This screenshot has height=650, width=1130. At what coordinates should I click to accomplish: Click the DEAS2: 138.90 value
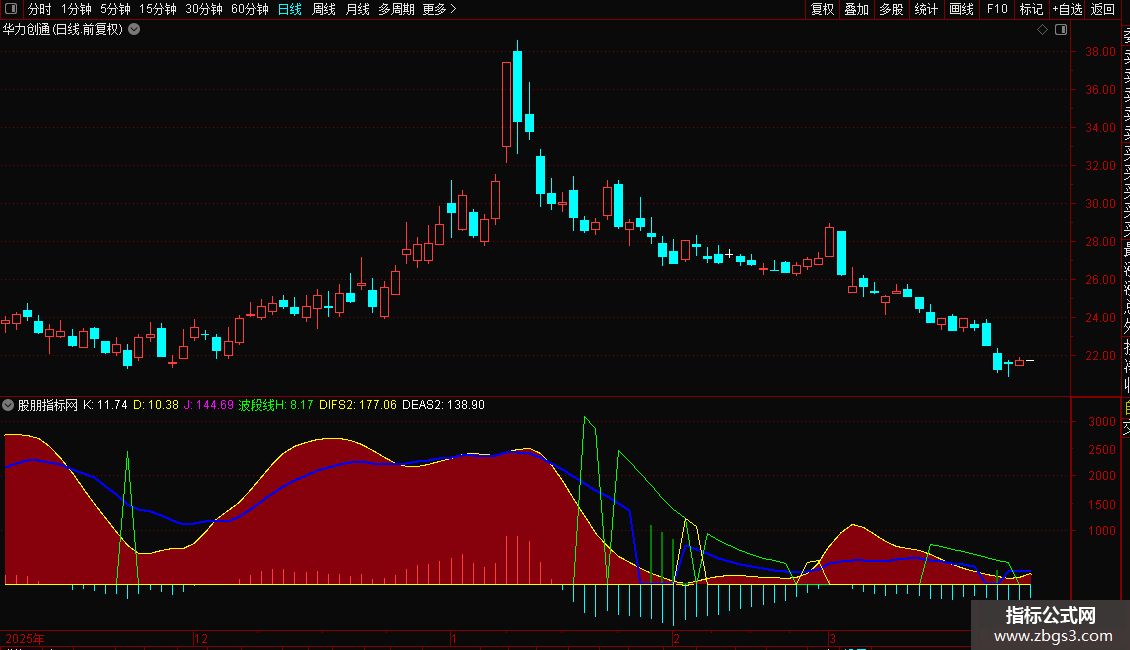tap(443, 405)
